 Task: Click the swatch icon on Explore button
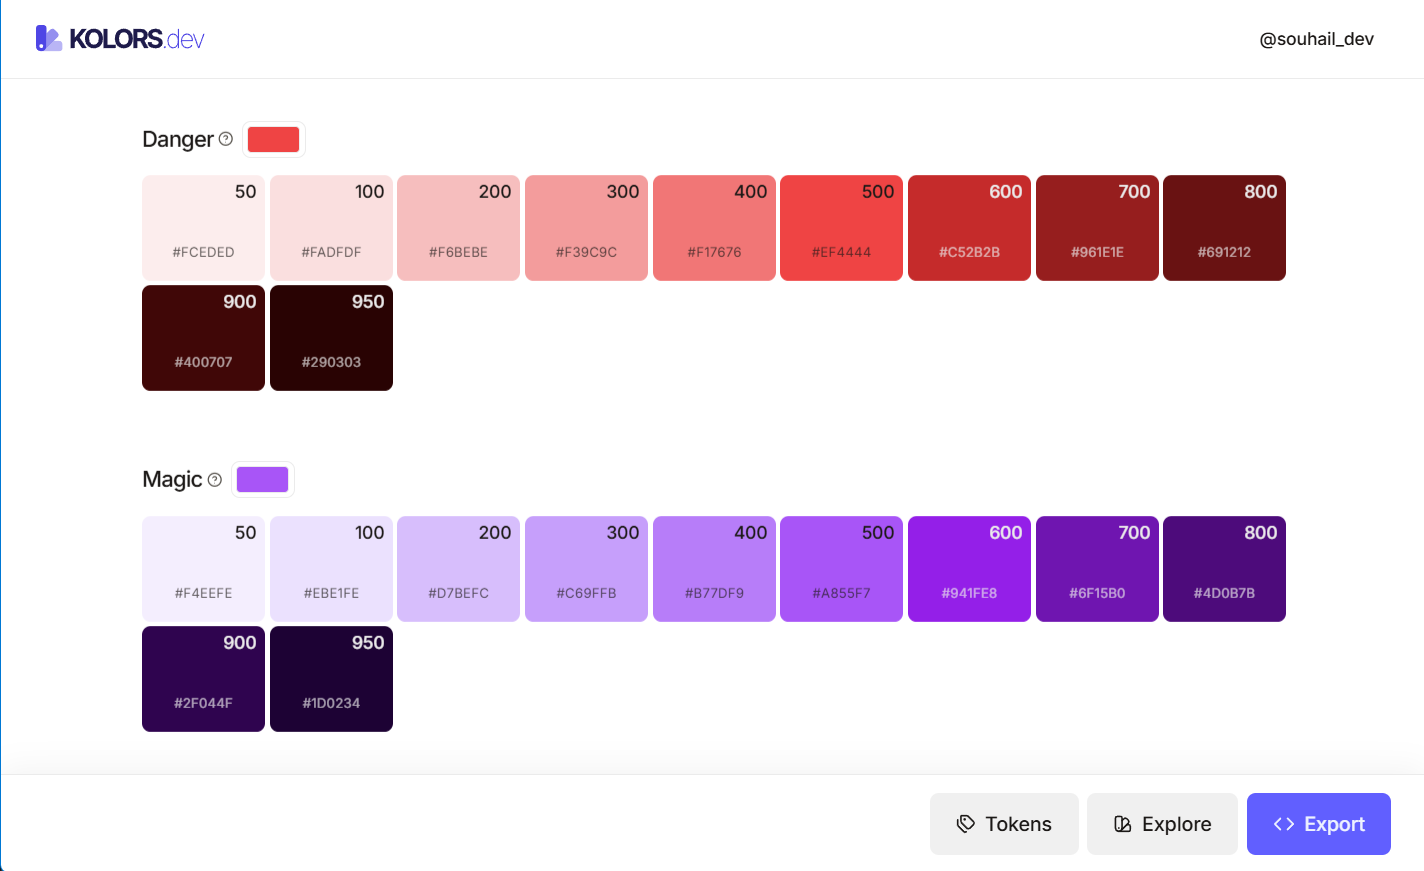[1123, 824]
